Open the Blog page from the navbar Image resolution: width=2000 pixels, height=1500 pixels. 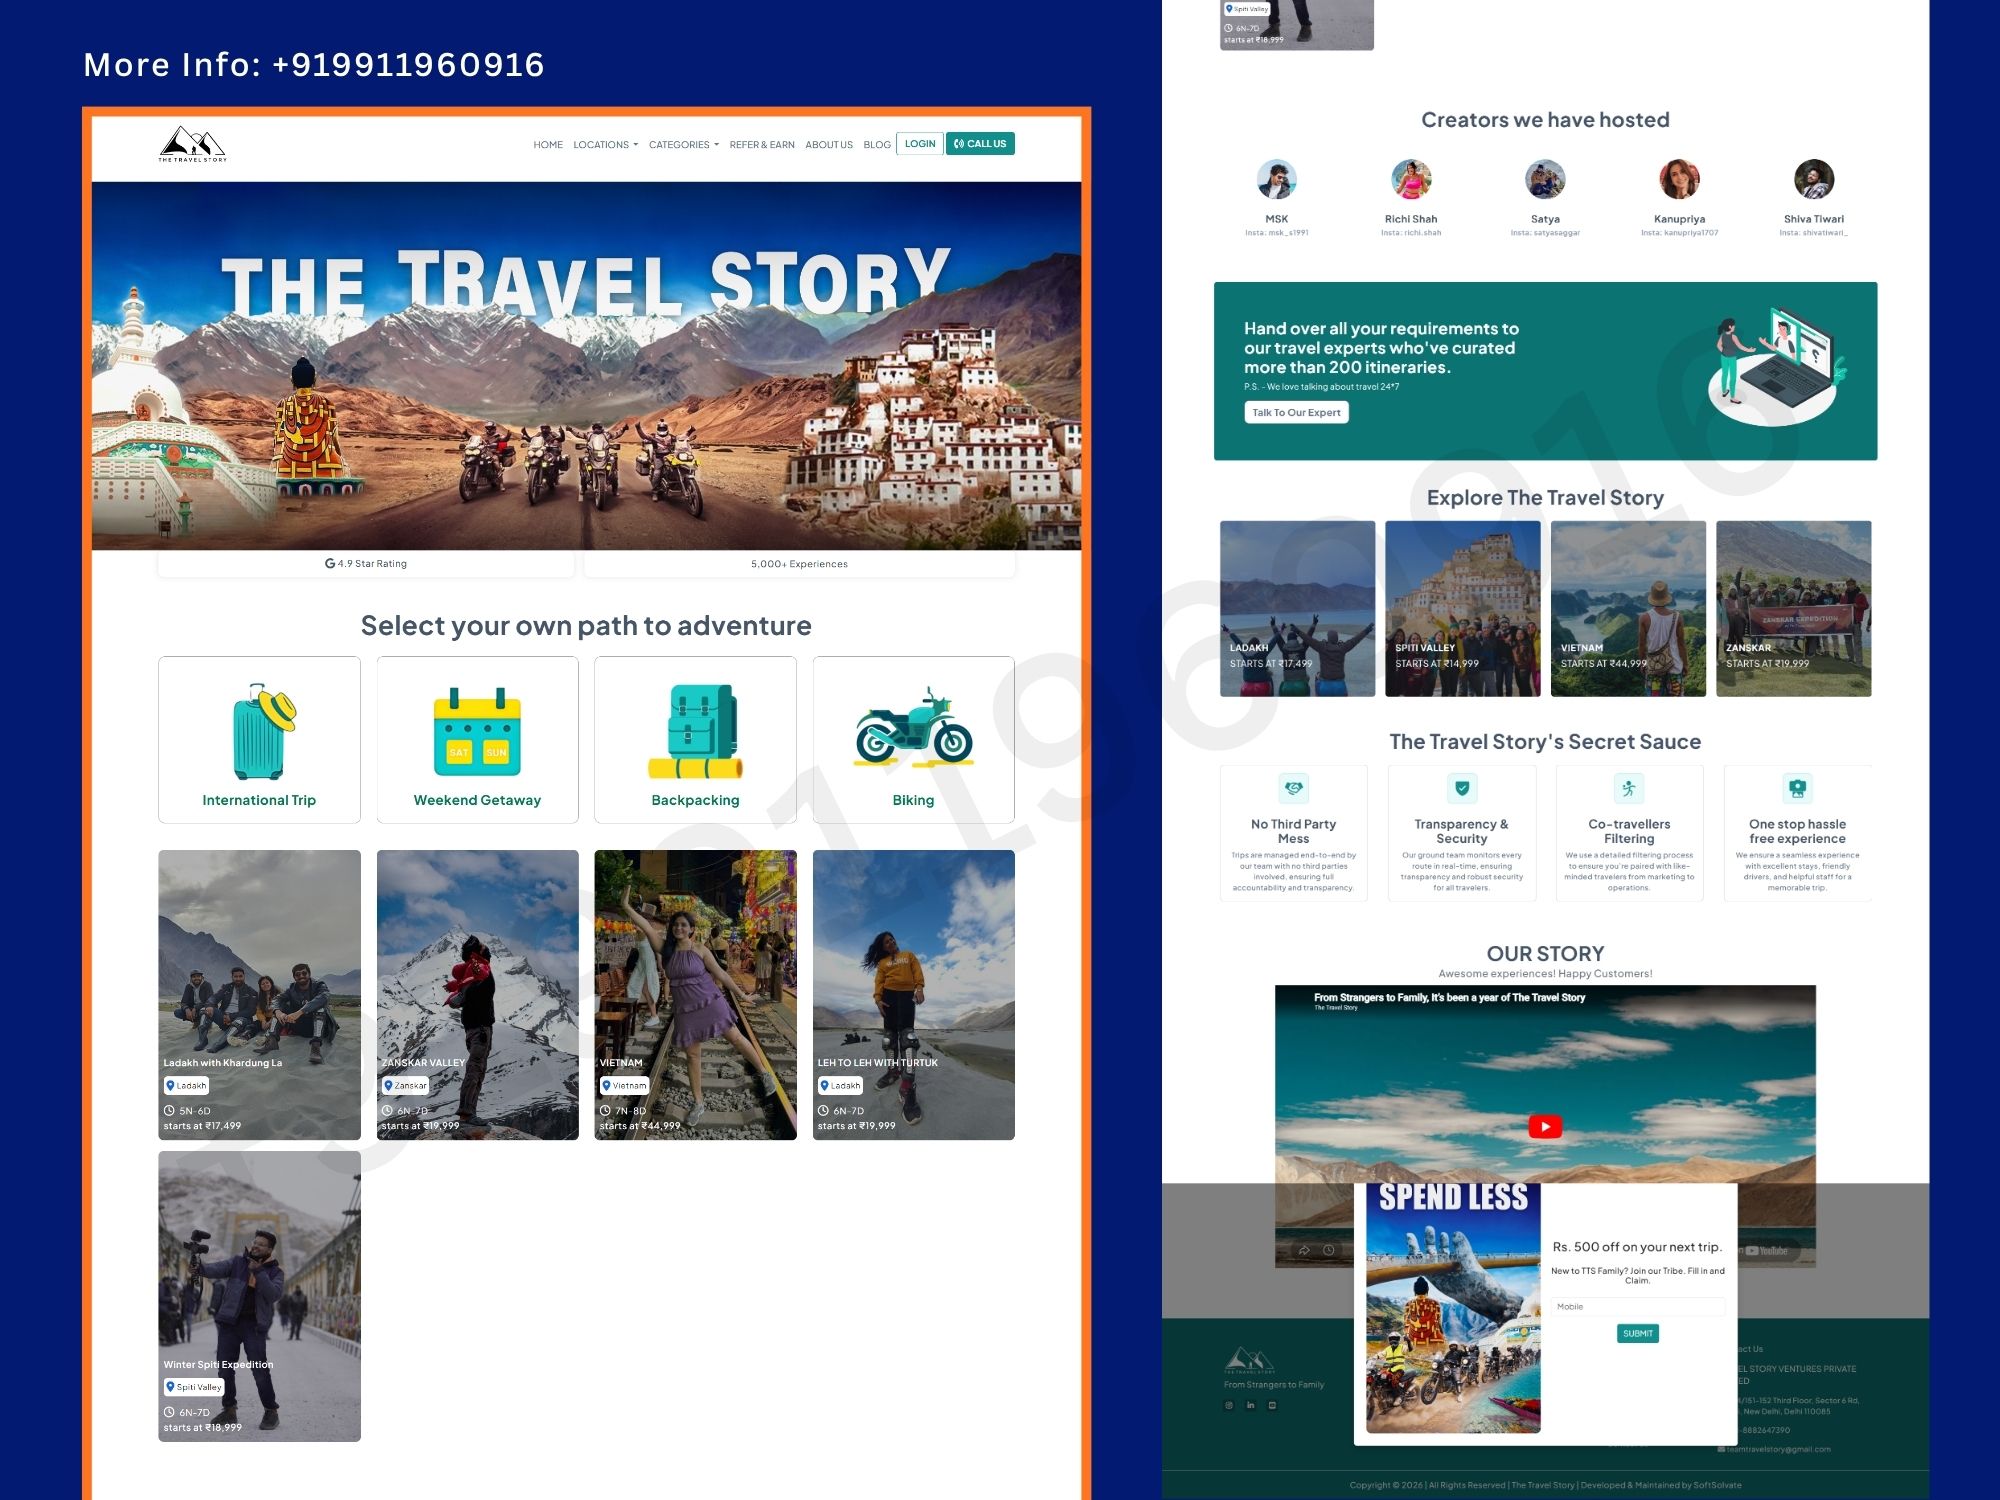tap(877, 144)
